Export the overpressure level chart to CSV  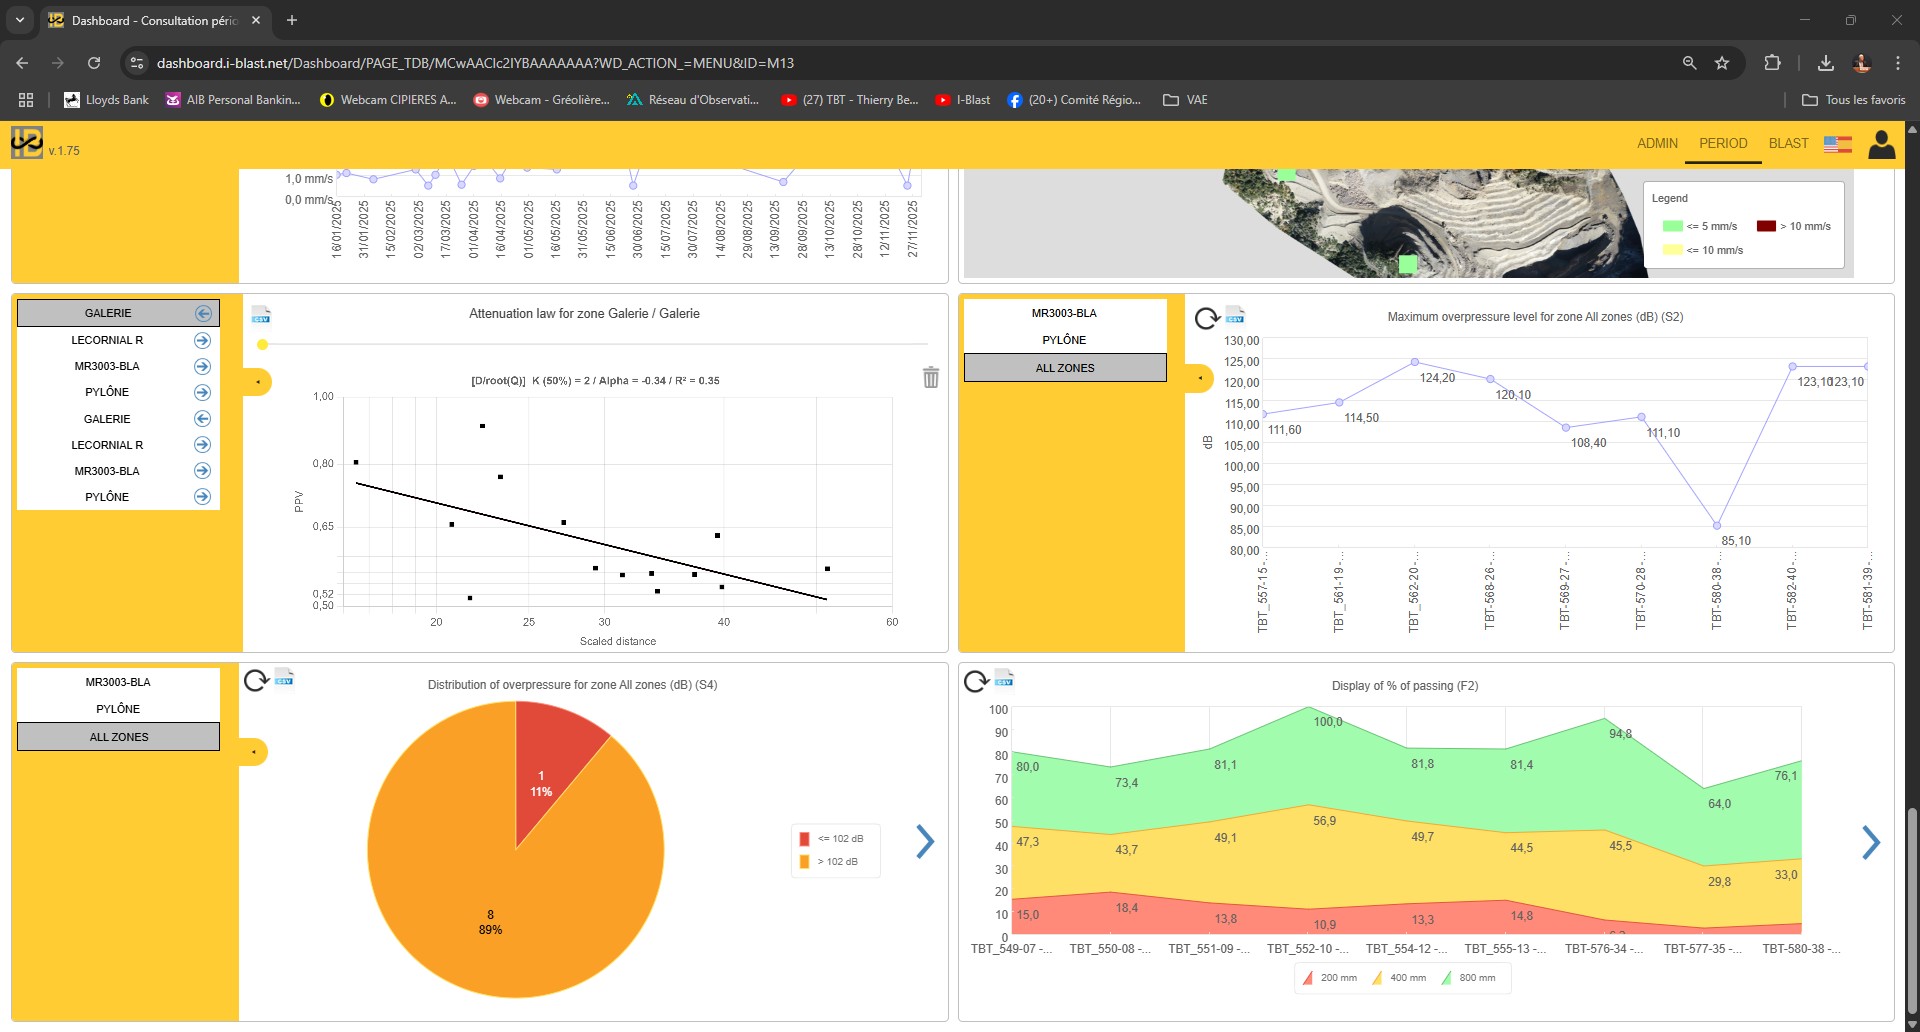(1236, 315)
